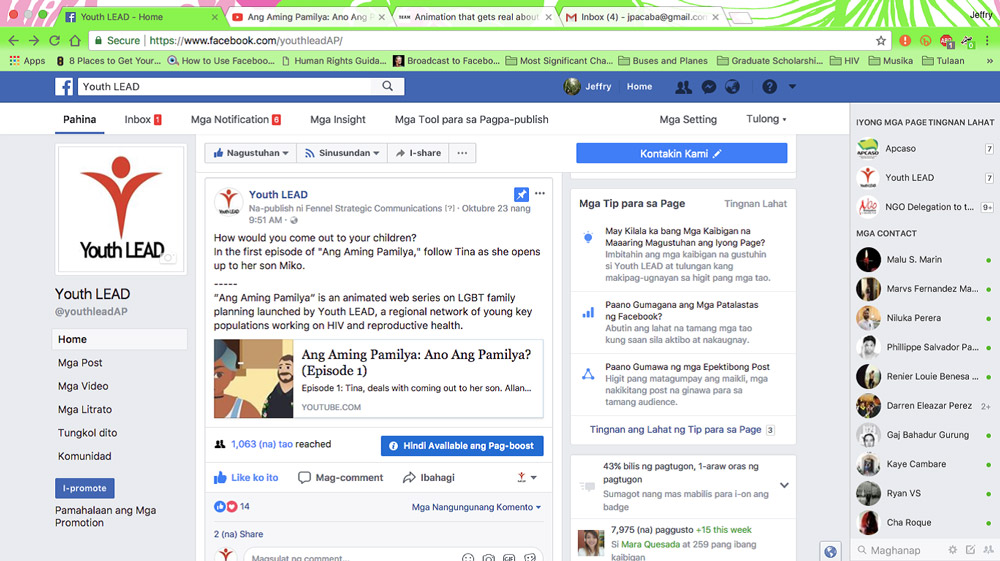The image size is (1000, 561).
Task: Open the Tulong dropdown menu
Action: coord(766,119)
